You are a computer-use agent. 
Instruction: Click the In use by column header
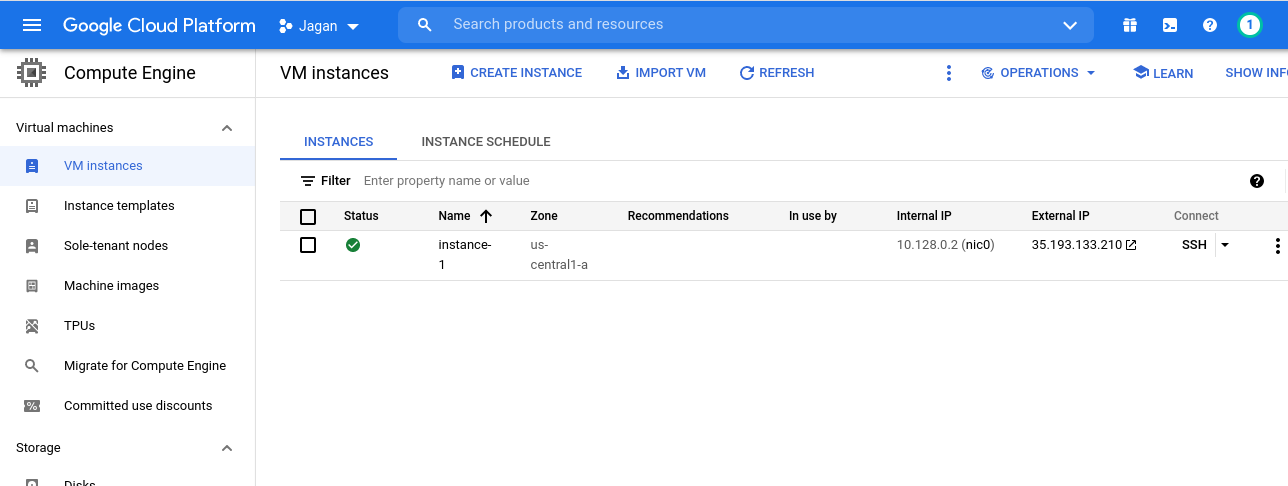click(813, 216)
